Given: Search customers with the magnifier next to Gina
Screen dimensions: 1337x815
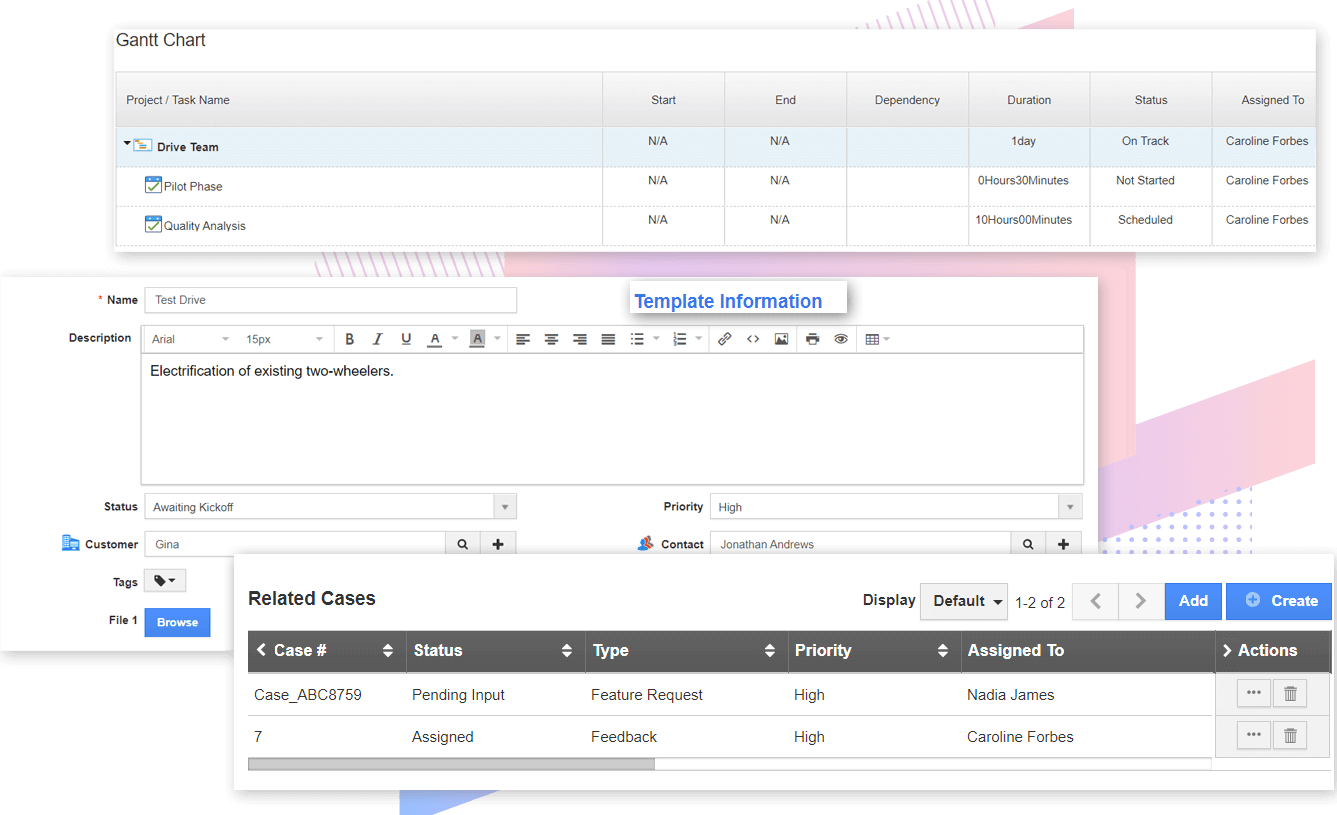Looking at the screenshot, I should point(462,544).
